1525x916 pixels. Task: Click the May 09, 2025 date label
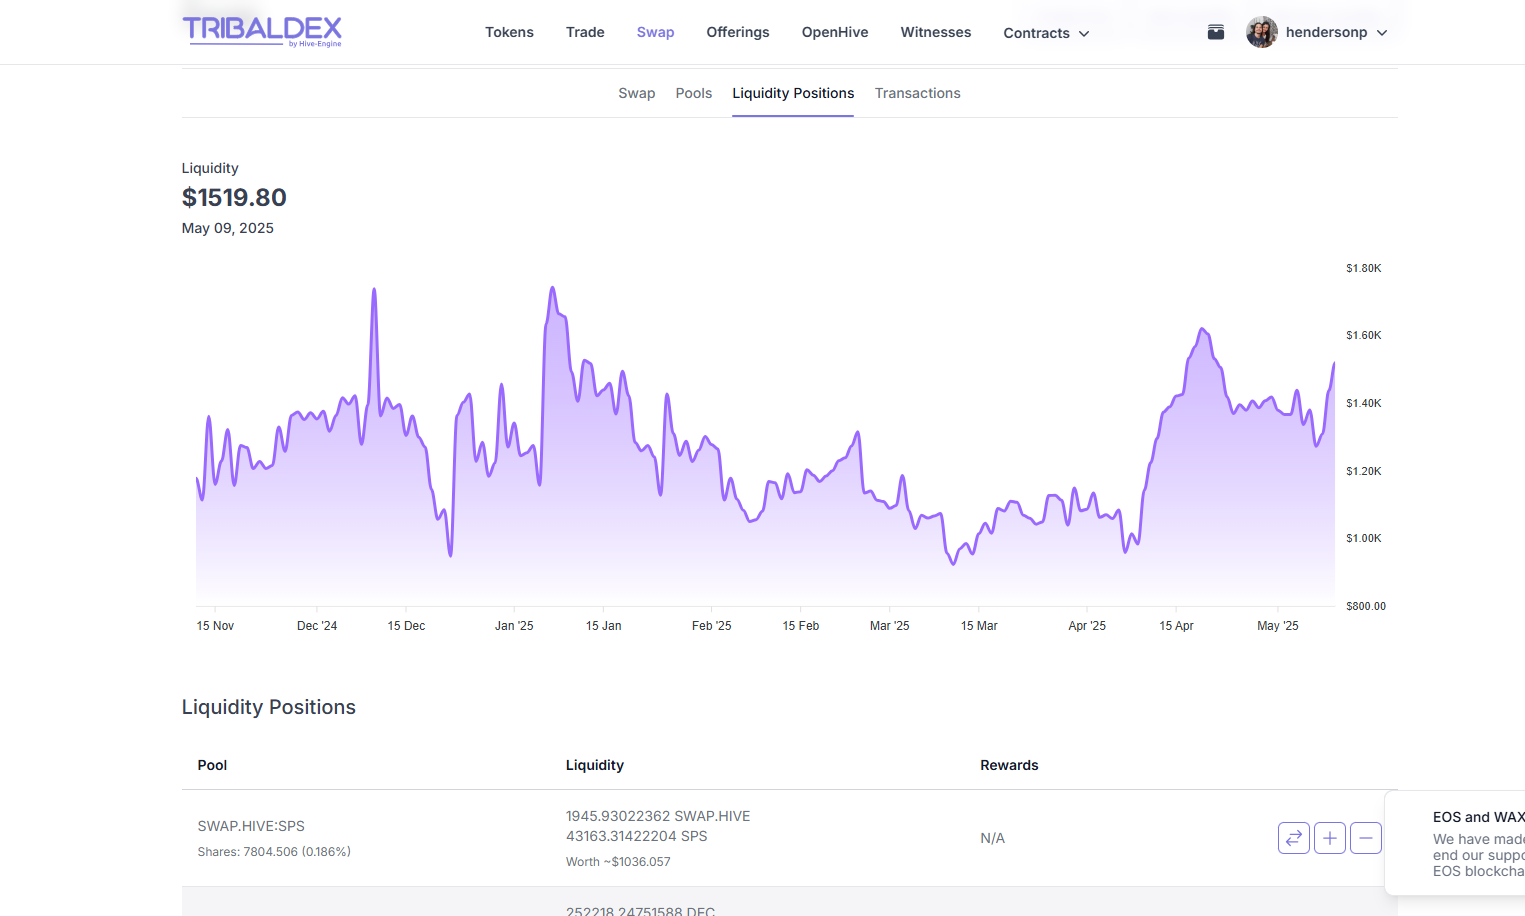(228, 228)
